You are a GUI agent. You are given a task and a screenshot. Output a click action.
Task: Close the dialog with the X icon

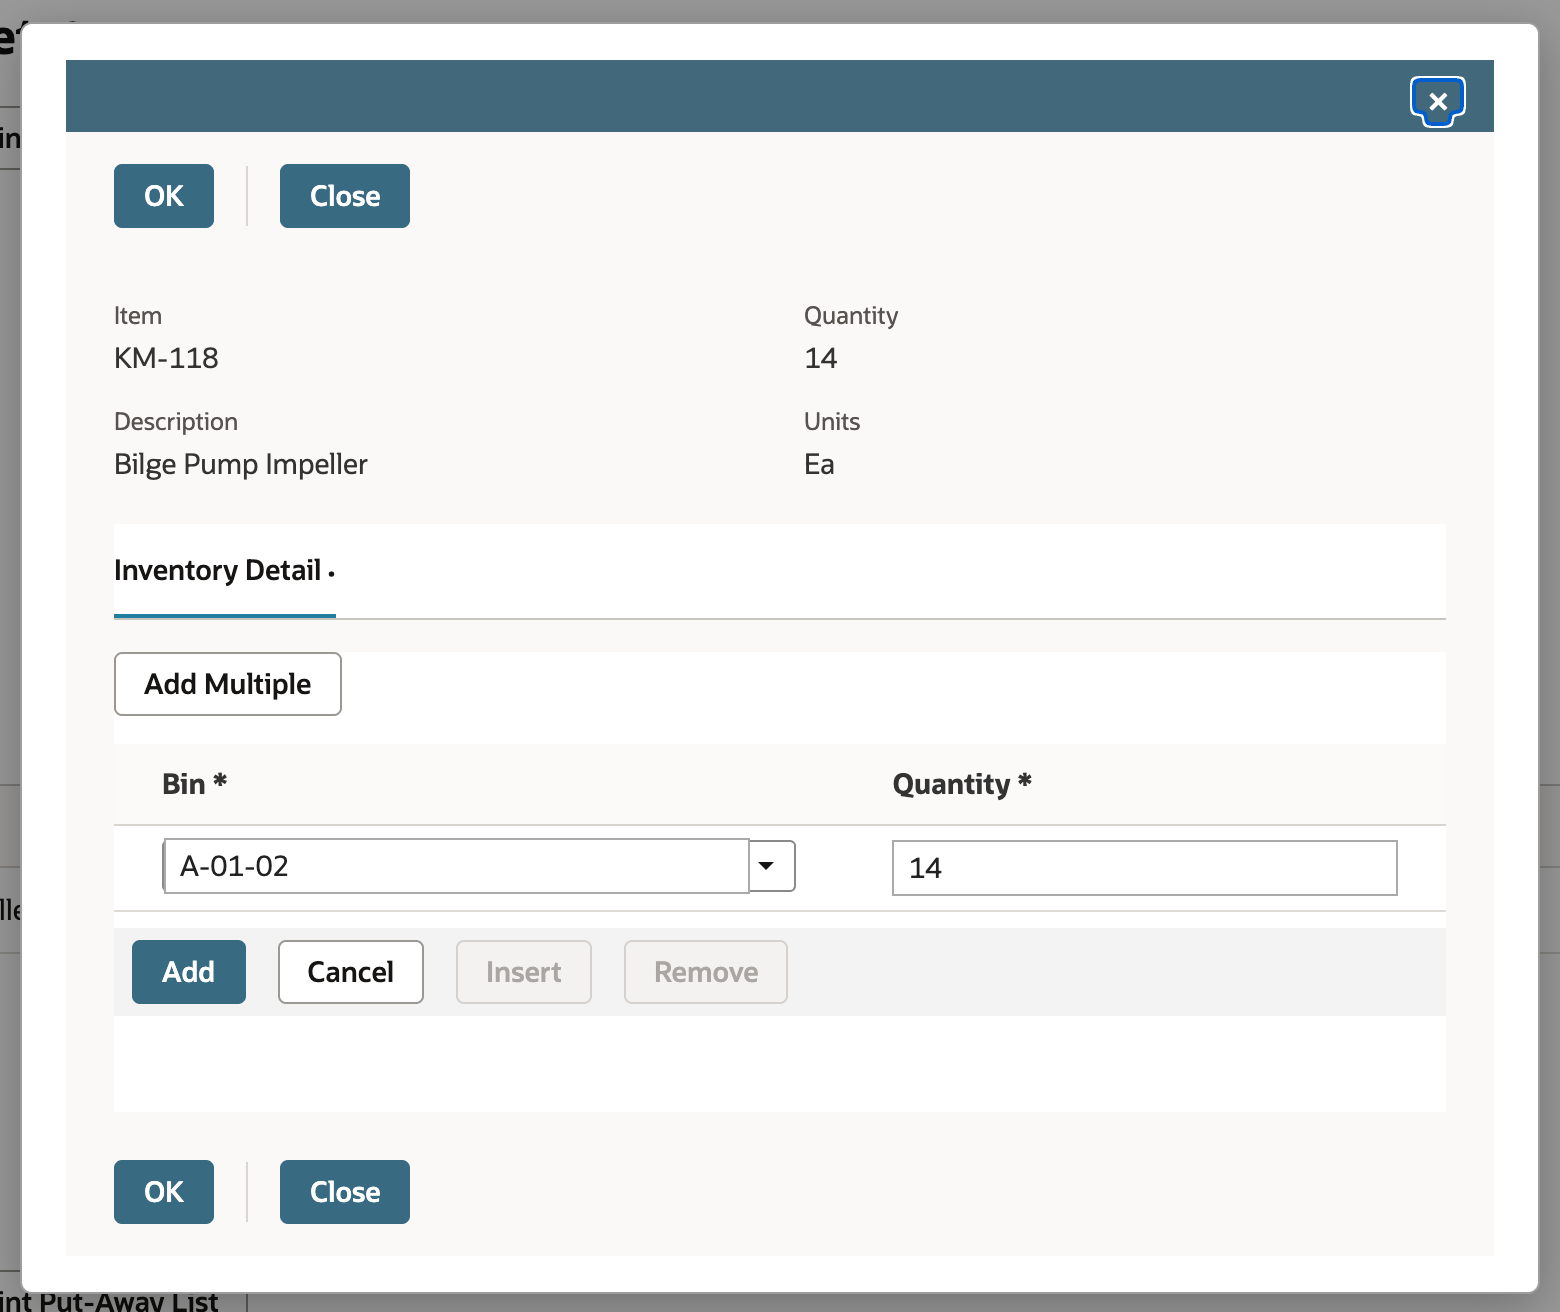click(1437, 101)
